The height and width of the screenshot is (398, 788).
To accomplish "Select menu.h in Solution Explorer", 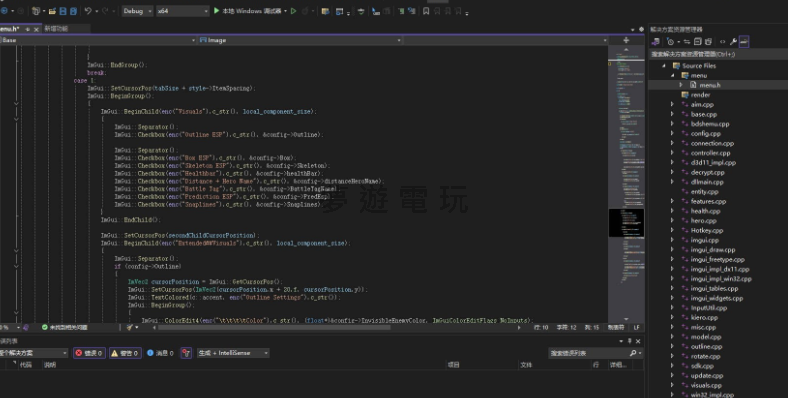I will click(x=710, y=85).
